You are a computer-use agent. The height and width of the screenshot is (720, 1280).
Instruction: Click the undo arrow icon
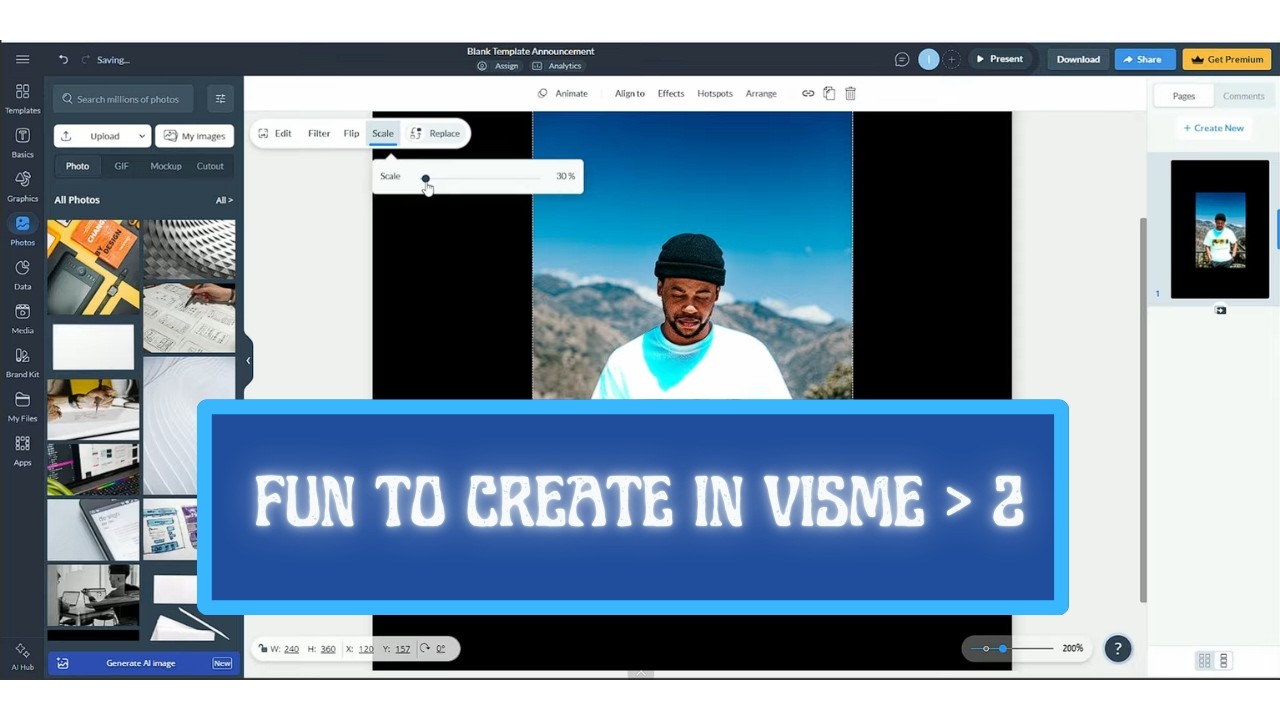[63, 59]
